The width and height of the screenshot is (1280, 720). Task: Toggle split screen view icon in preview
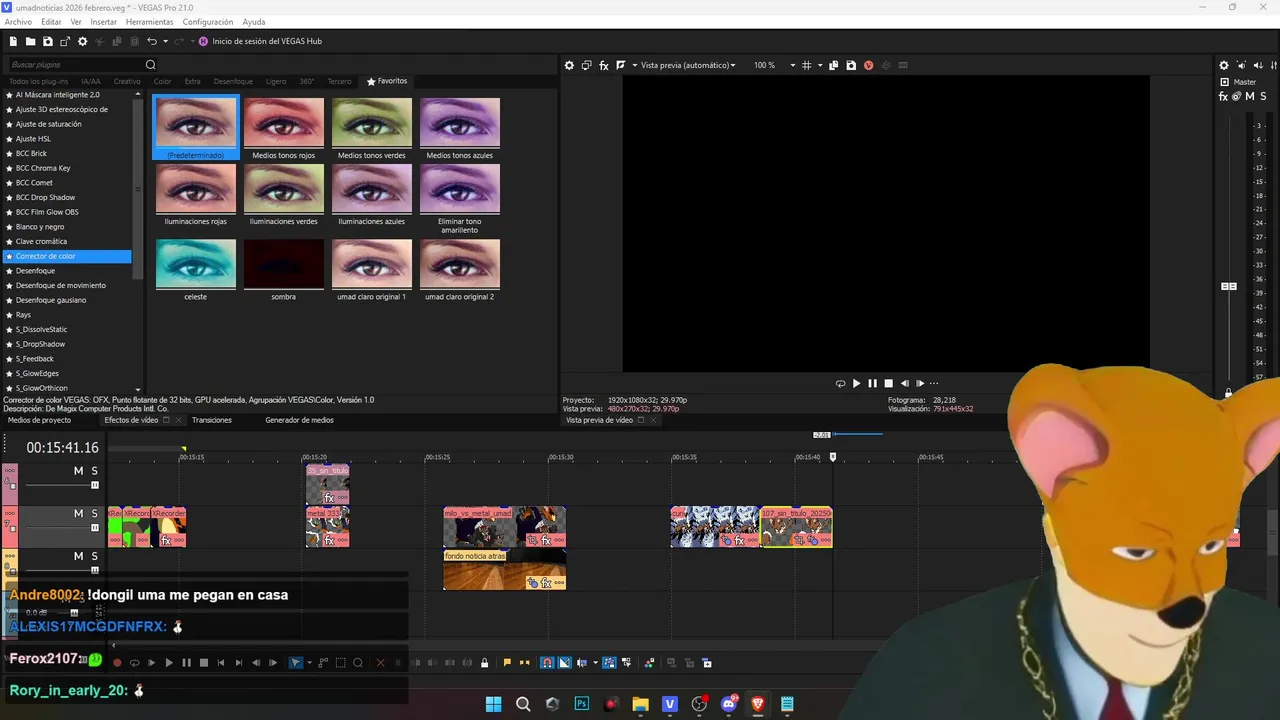(x=621, y=65)
